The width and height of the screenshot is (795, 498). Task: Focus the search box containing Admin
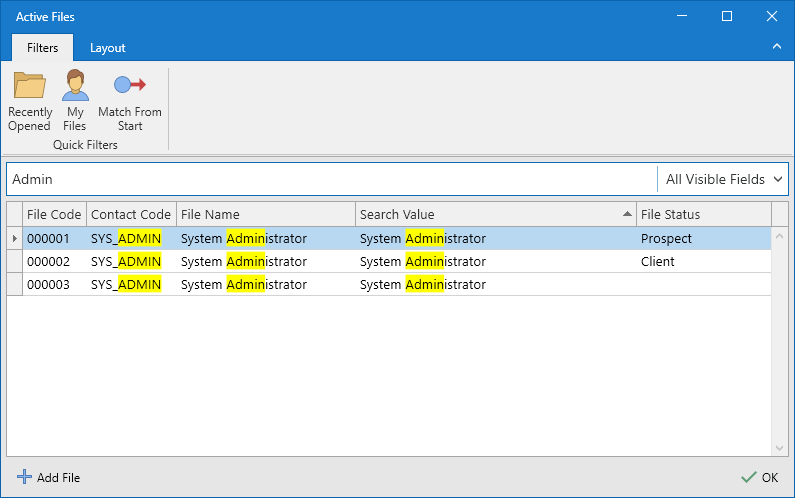click(x=332, y=179)
